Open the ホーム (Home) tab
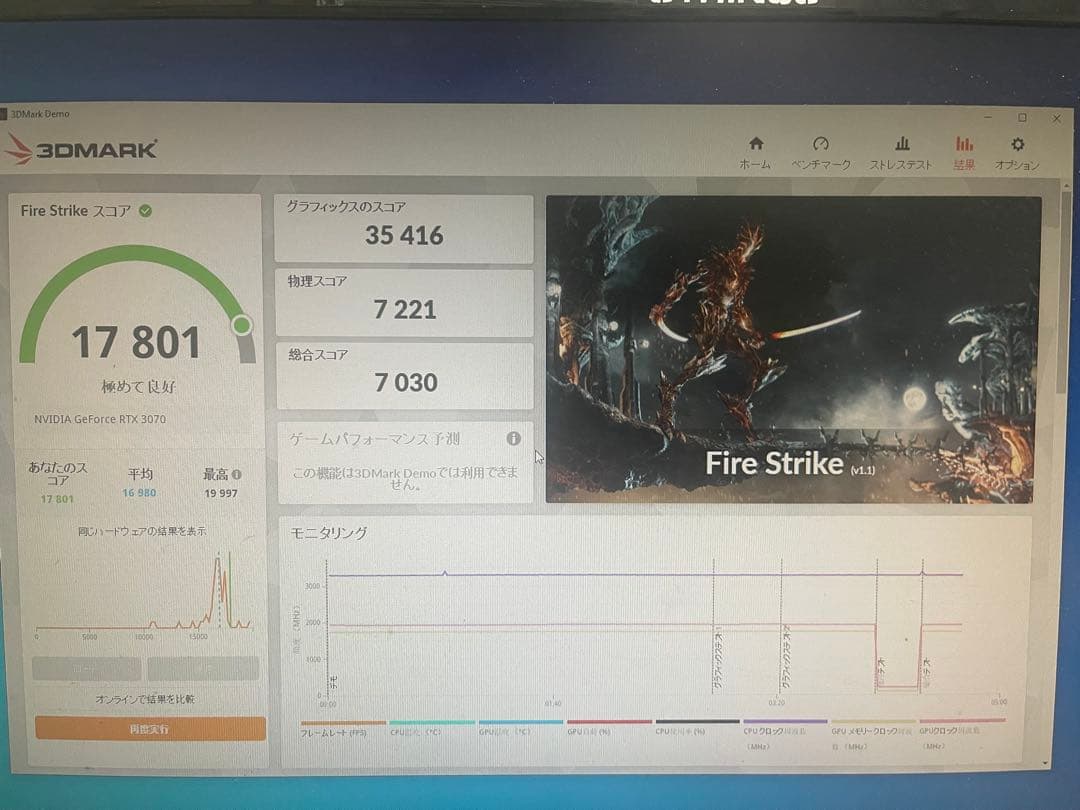1080x810 pixels. point(756,153)
